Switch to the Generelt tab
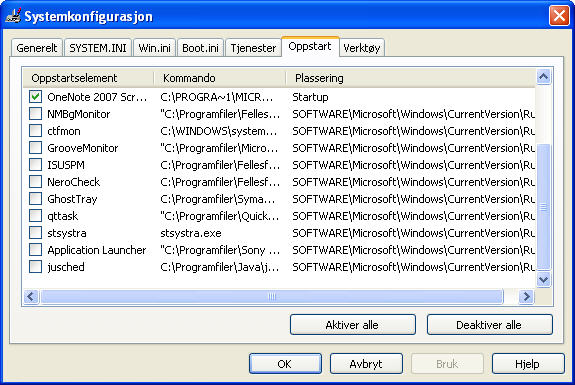 [37, 48]
